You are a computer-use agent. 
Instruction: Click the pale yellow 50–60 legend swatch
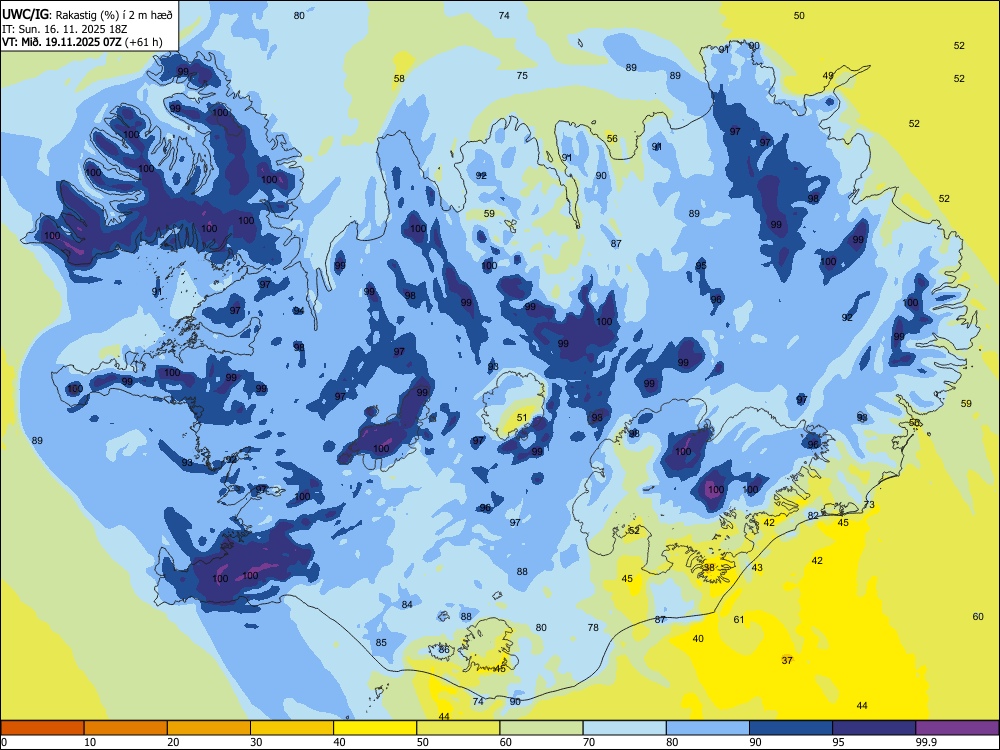[x=458, y=728]
